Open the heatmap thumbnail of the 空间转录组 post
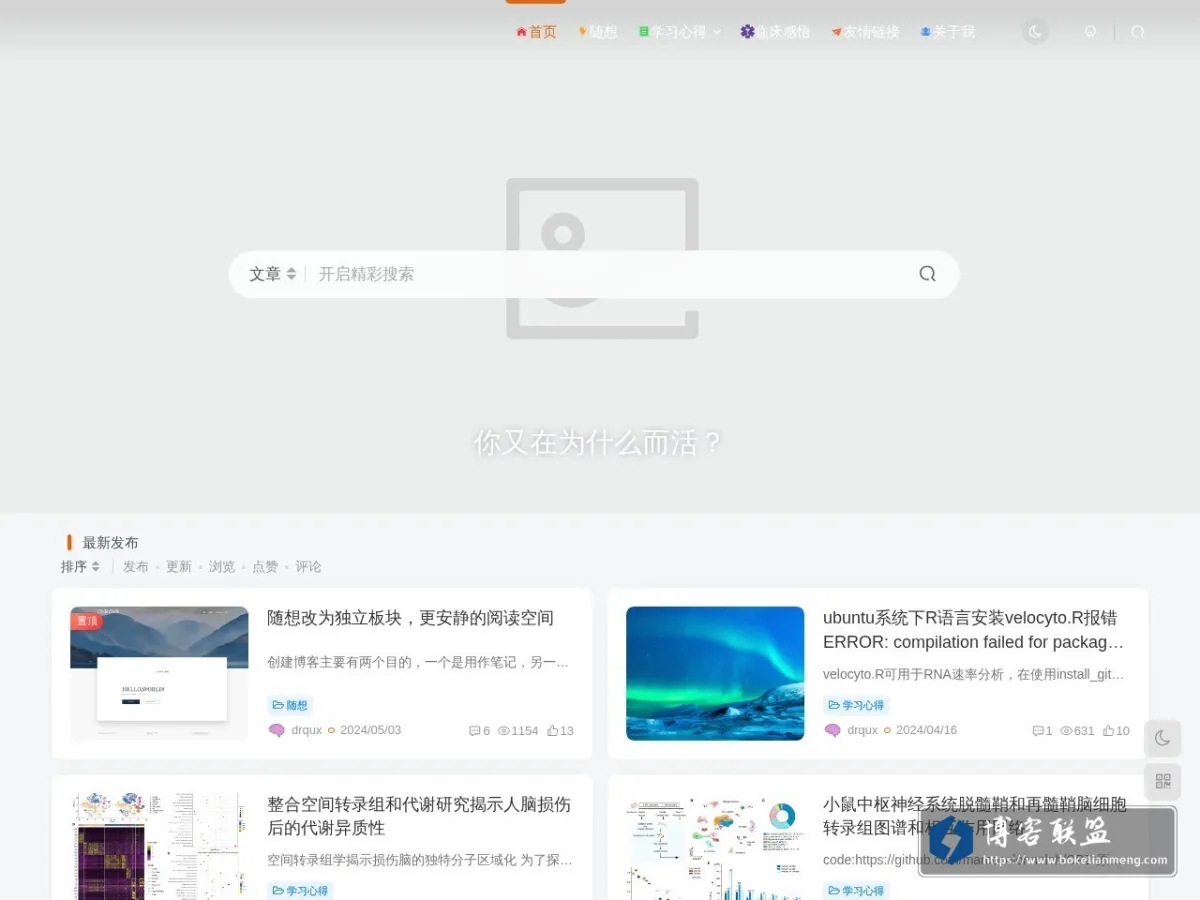 (159, 846)
